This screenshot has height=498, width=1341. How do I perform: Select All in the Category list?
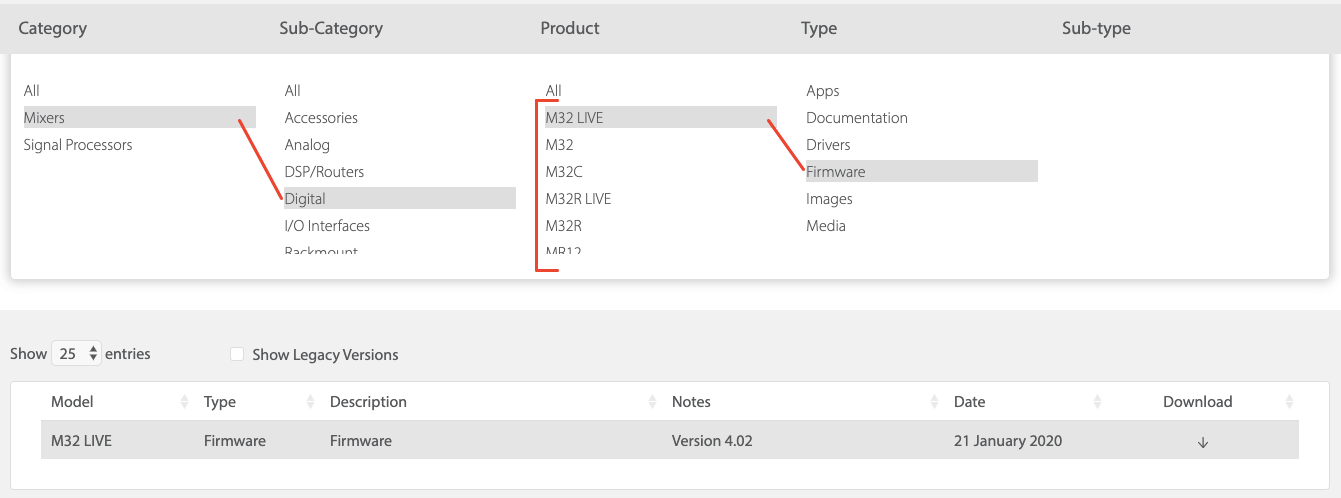coord(32,91)
